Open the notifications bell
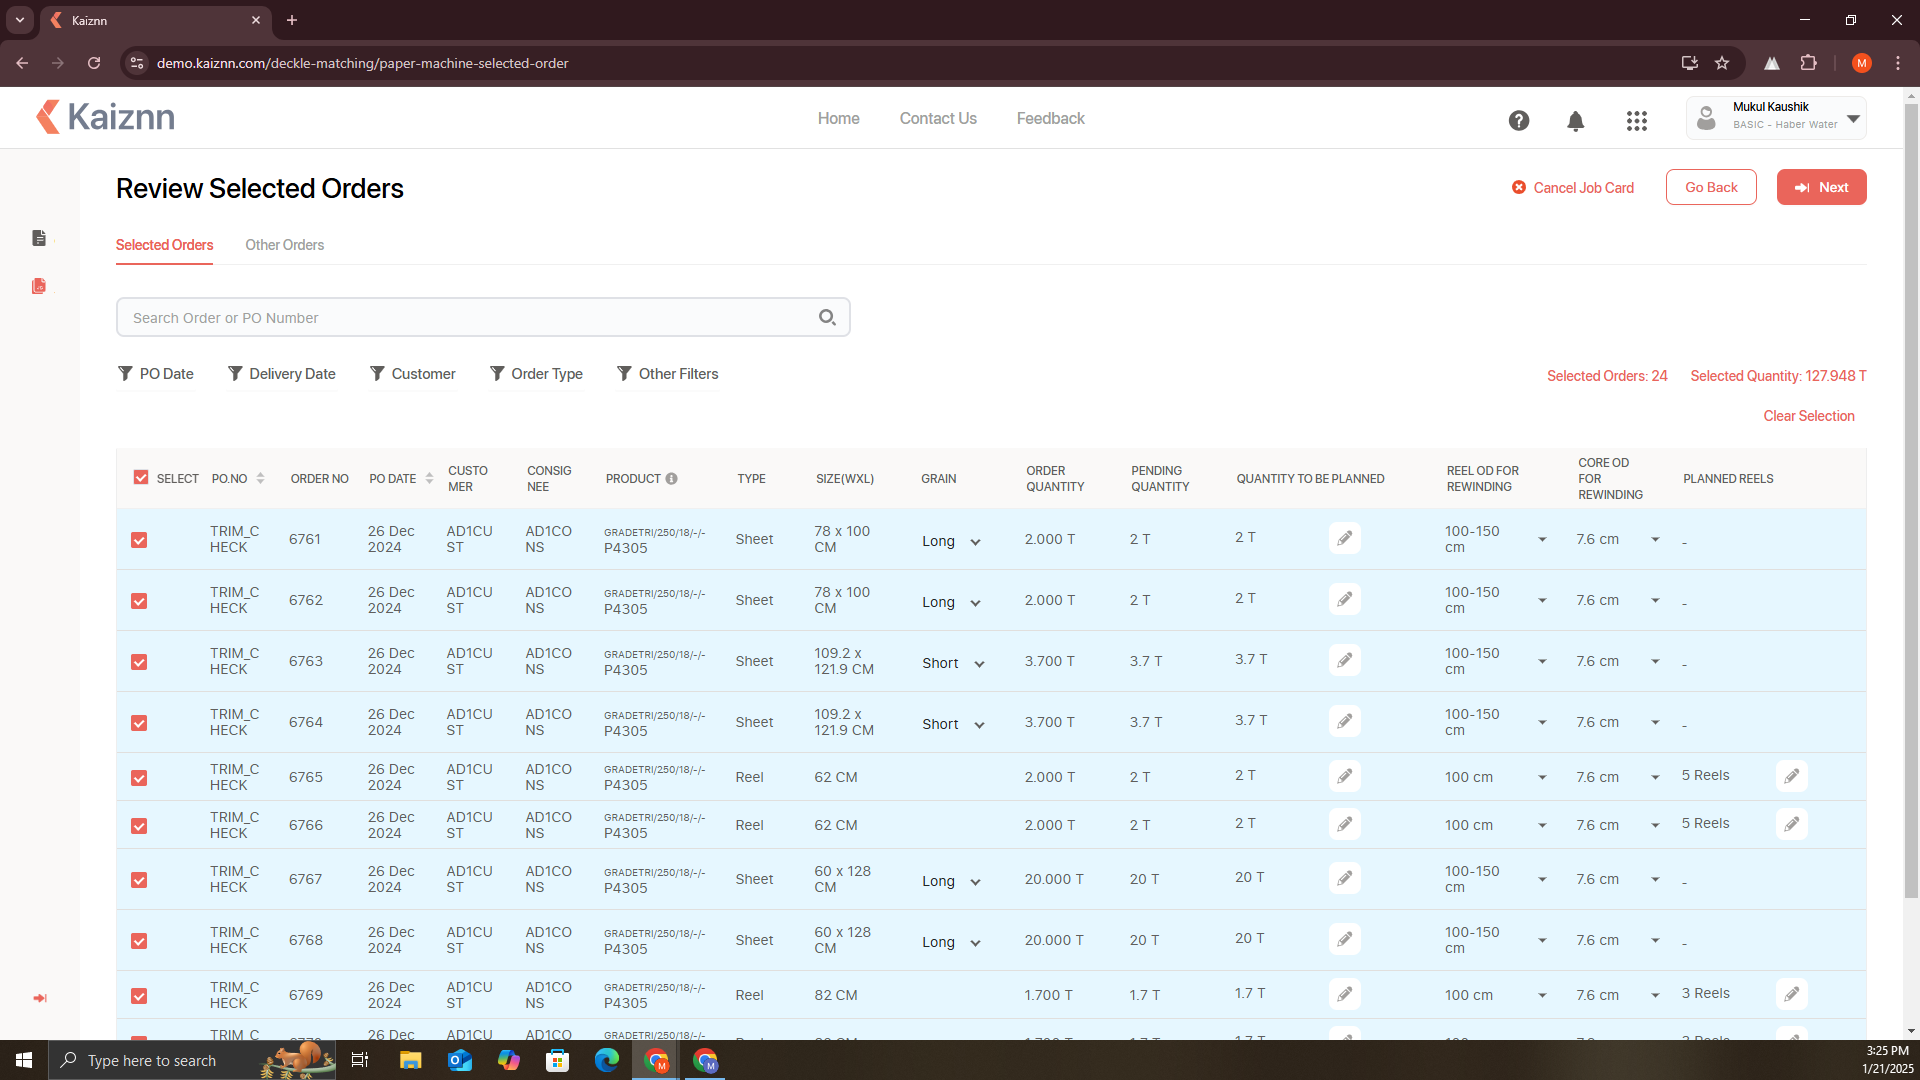Image resolution: width=1920 pixels, height=1080 pixels. pyautogui.click(x=1575, y=121)
